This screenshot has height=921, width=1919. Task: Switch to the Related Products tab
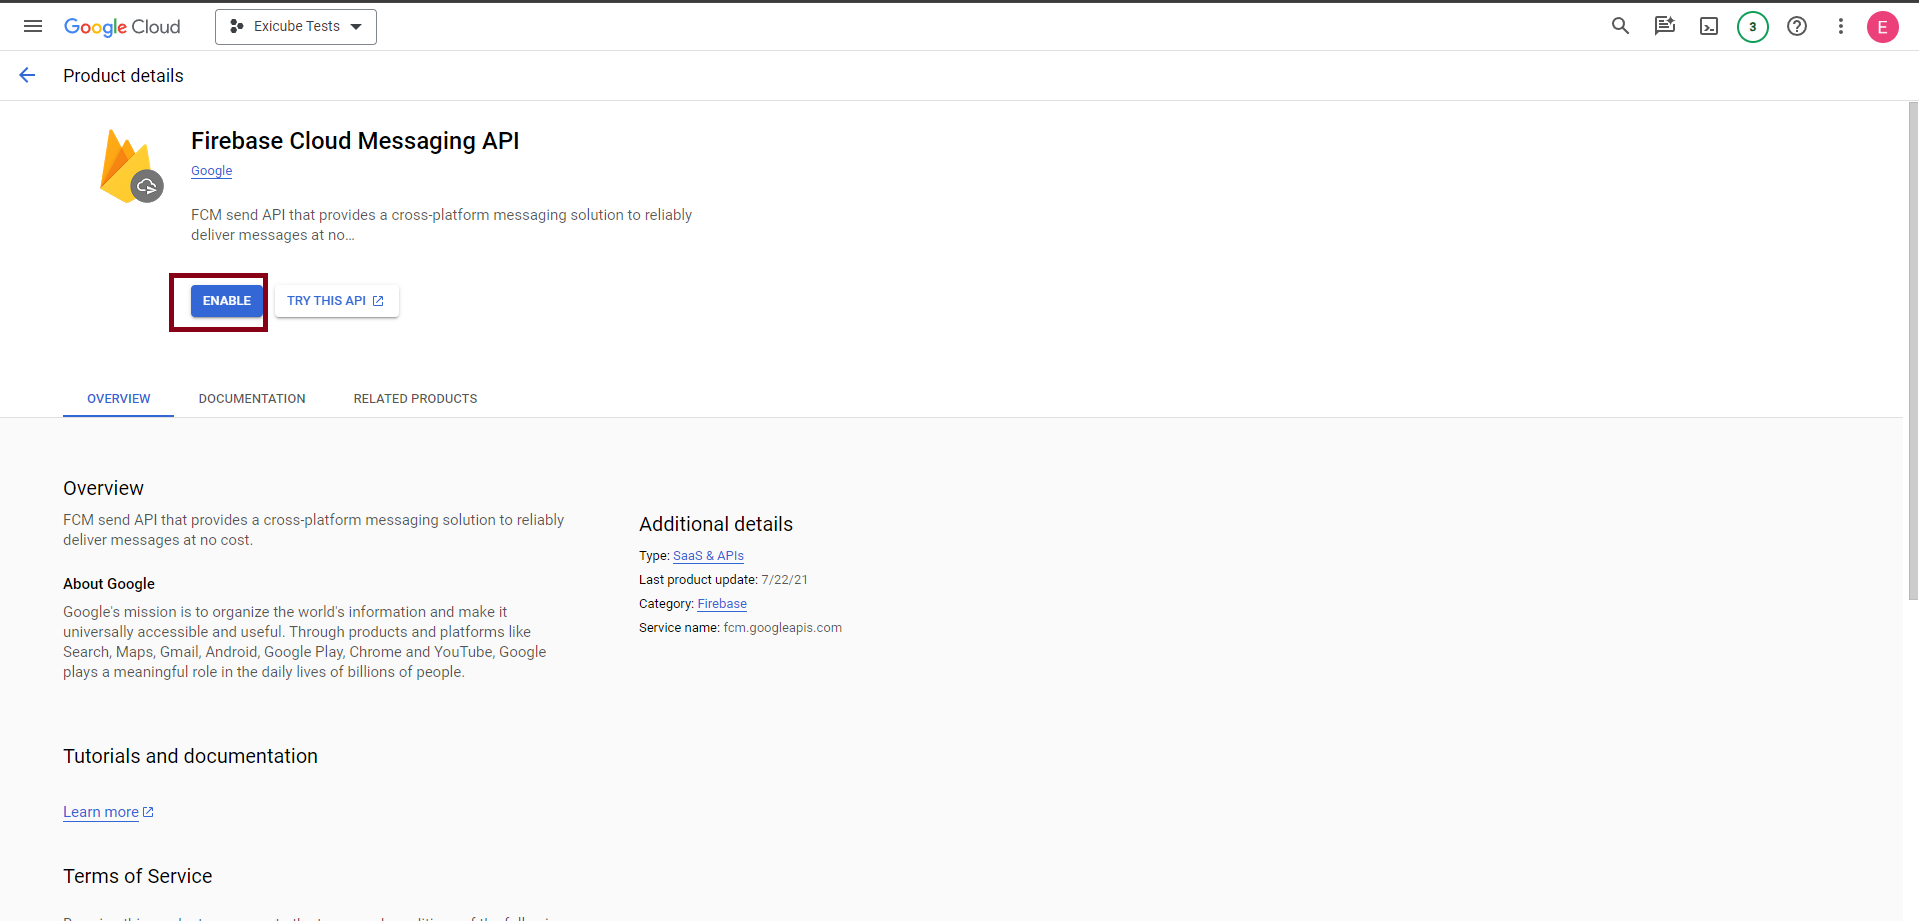click(415, 399)
